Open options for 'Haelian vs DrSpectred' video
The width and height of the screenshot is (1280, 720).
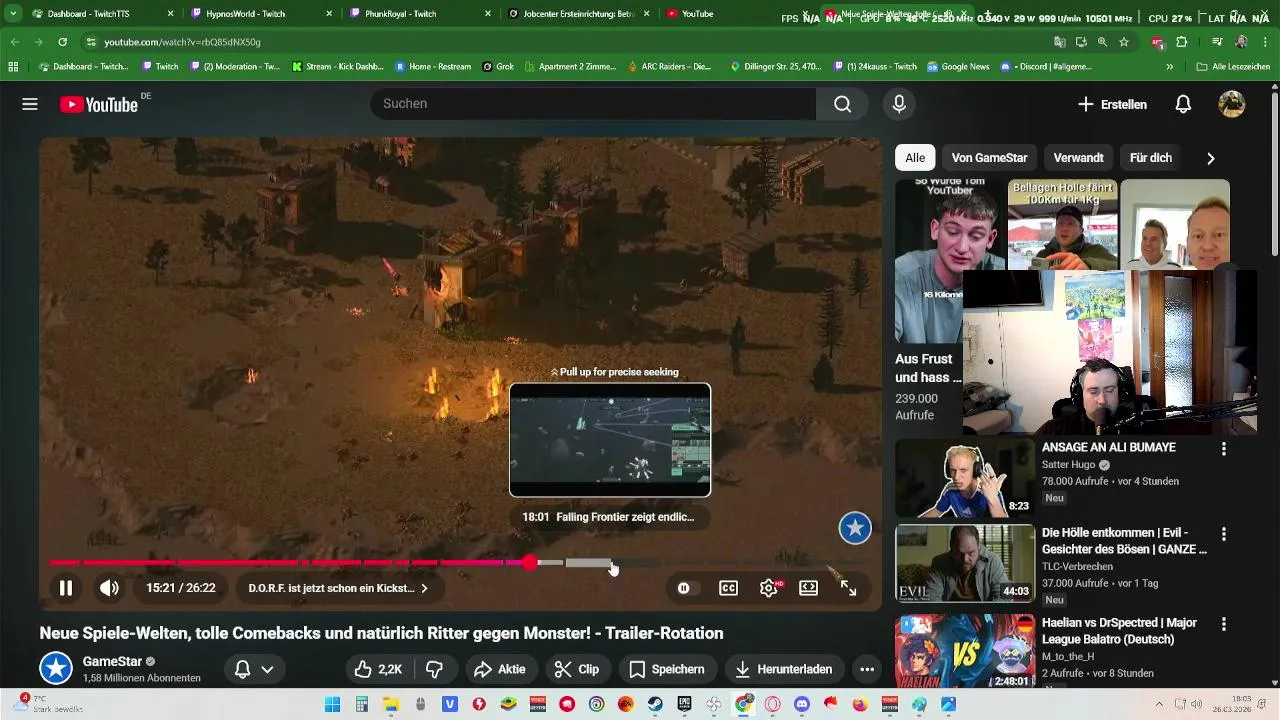[x=1223, y=624]
